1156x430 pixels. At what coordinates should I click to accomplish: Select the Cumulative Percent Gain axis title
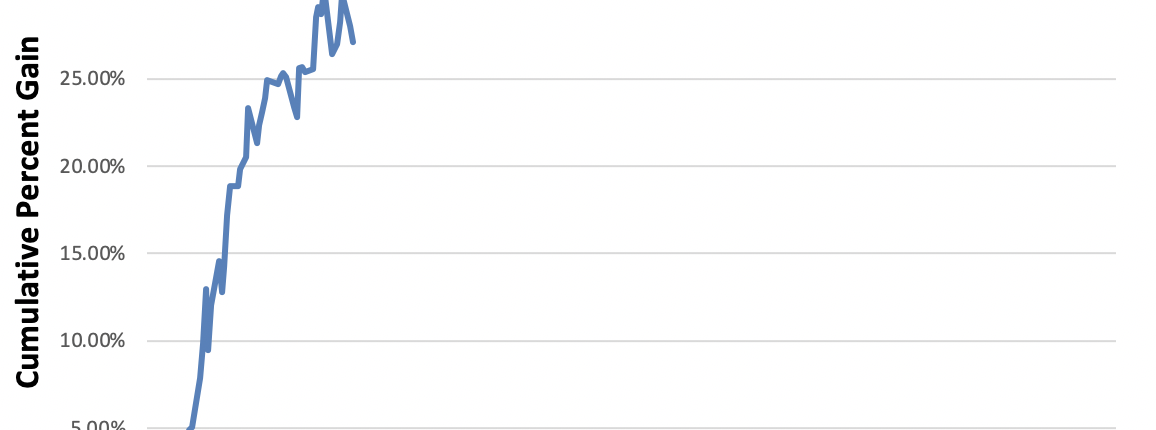(28, 212)
